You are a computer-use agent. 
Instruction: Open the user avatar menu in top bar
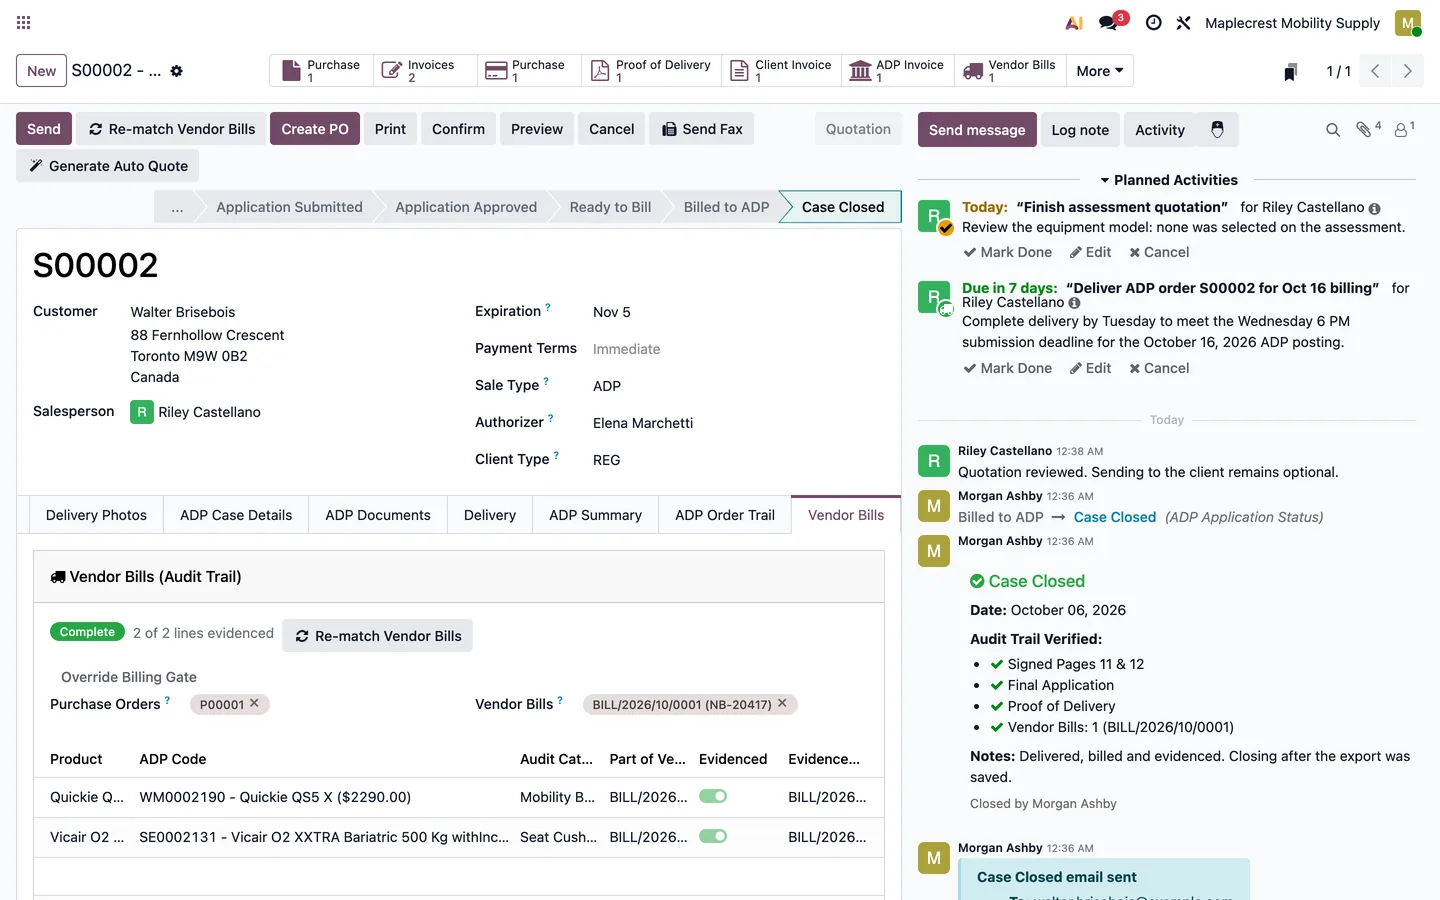coord(1408,22)
